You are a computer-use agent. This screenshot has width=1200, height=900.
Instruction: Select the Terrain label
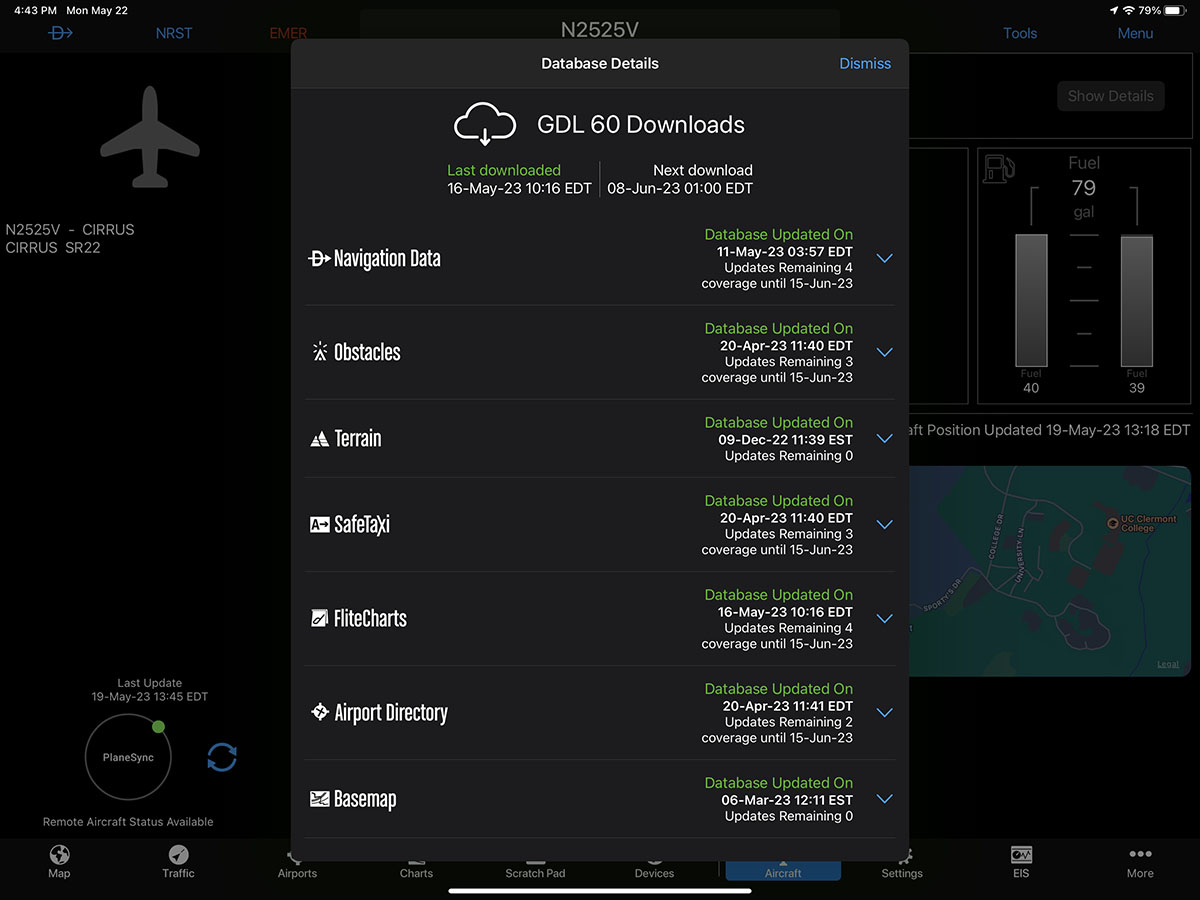pos(358,438)
